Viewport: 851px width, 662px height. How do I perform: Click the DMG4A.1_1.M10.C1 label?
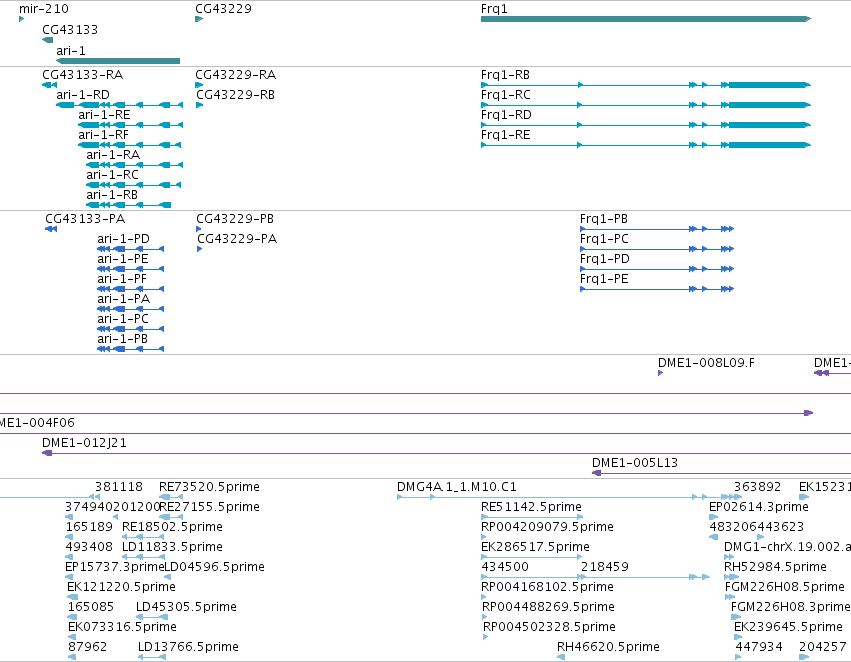(x=456, y=487)
